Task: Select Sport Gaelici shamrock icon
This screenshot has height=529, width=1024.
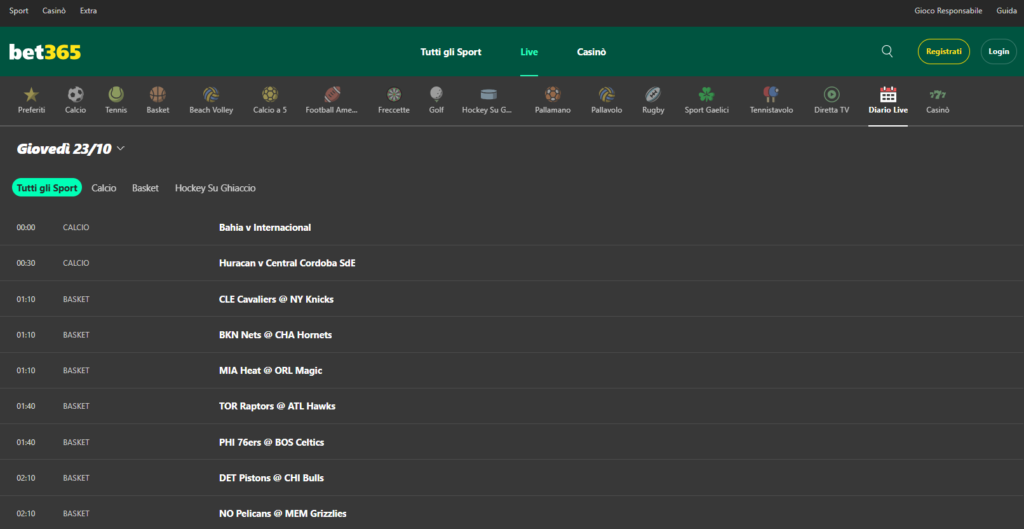Action: [706, 95]
